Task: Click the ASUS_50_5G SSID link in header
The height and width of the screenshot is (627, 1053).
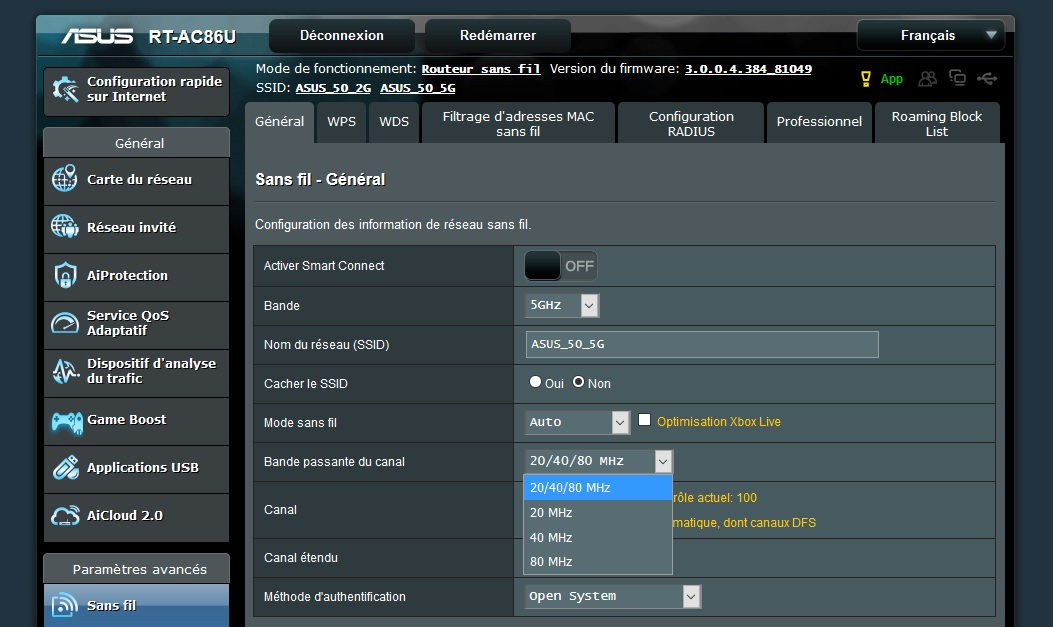Action: click(x=418, y=88)
